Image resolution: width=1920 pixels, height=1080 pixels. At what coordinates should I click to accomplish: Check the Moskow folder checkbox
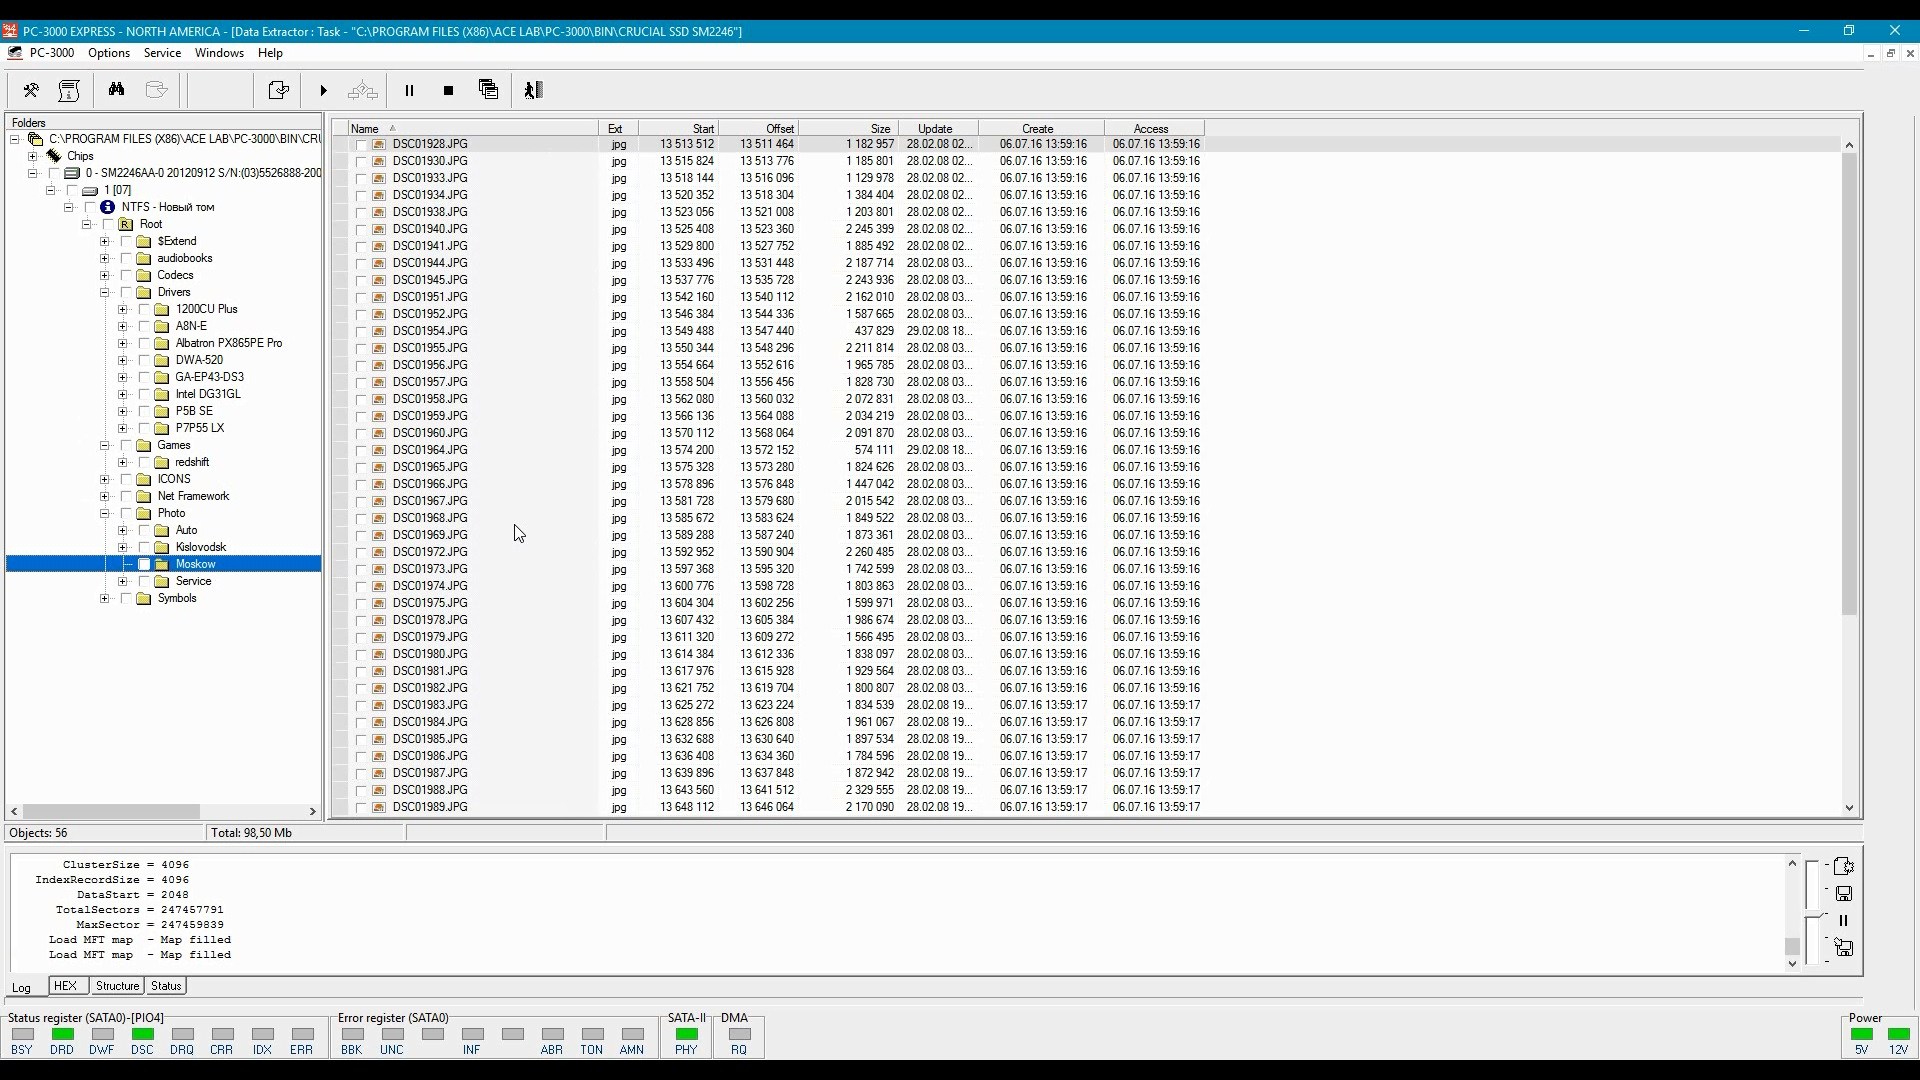point(144,565)
